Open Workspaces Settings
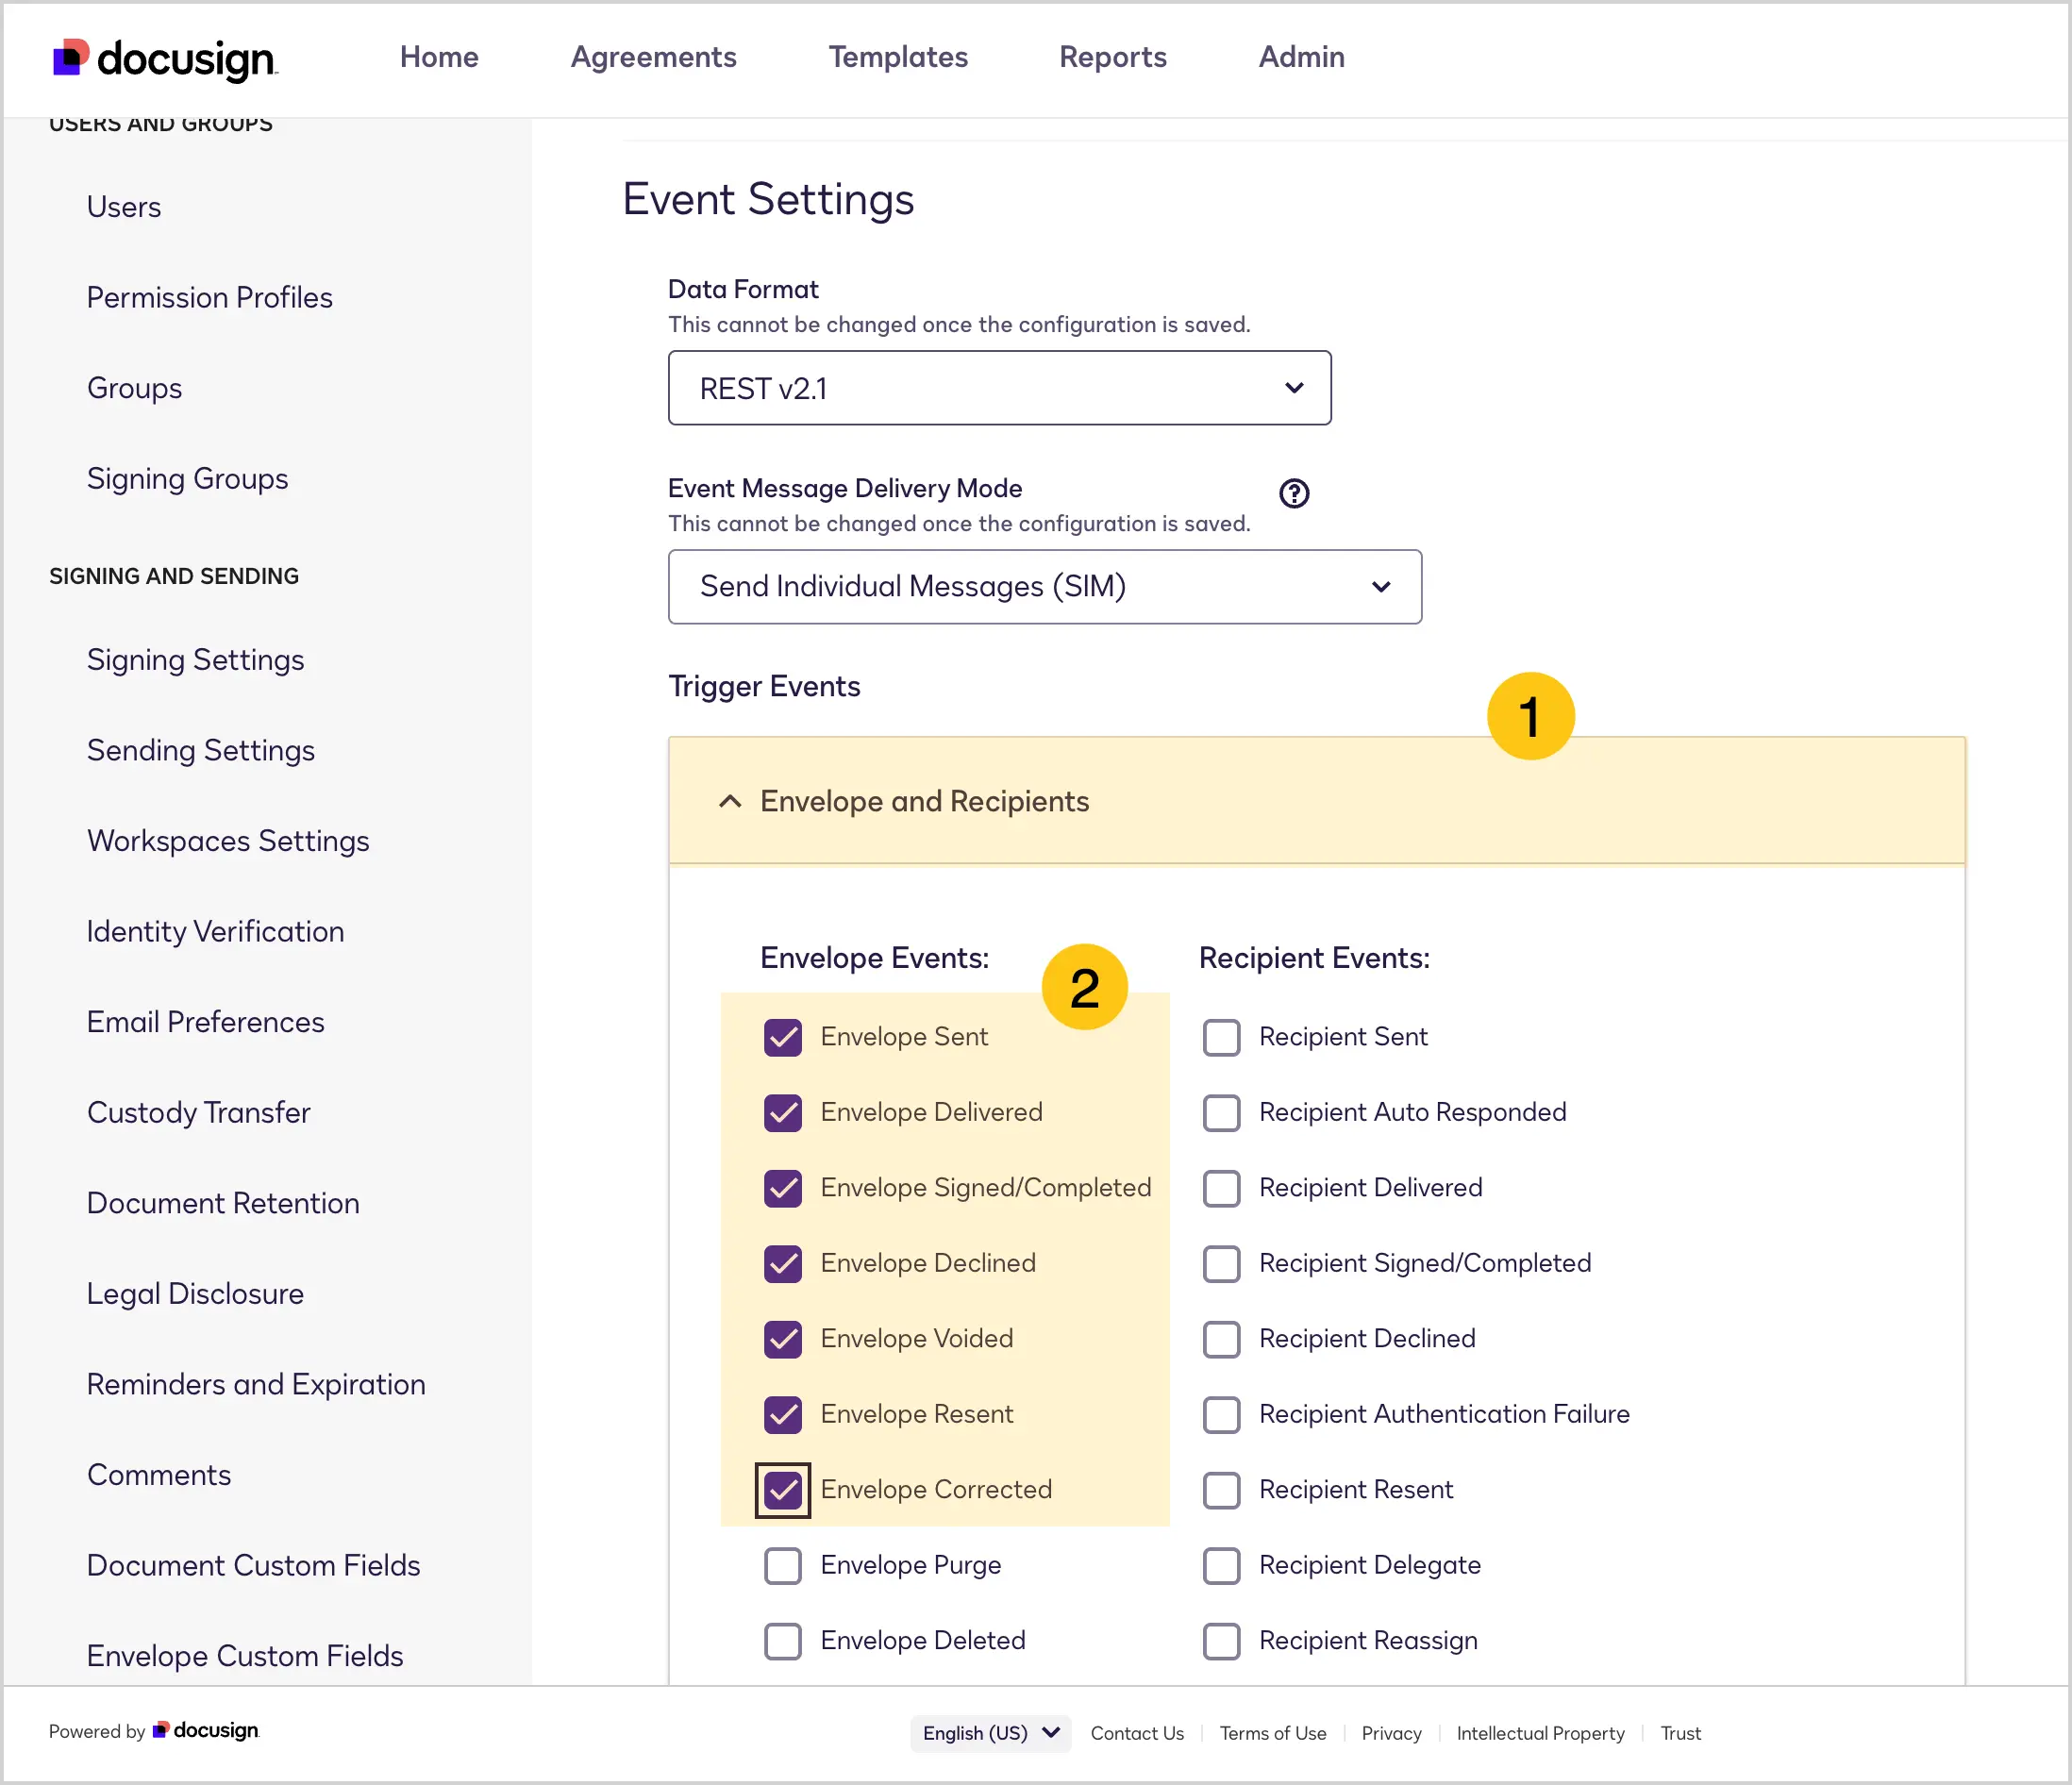The width and height of the screenshot is (2072, 1785). [x=228, y=841]
